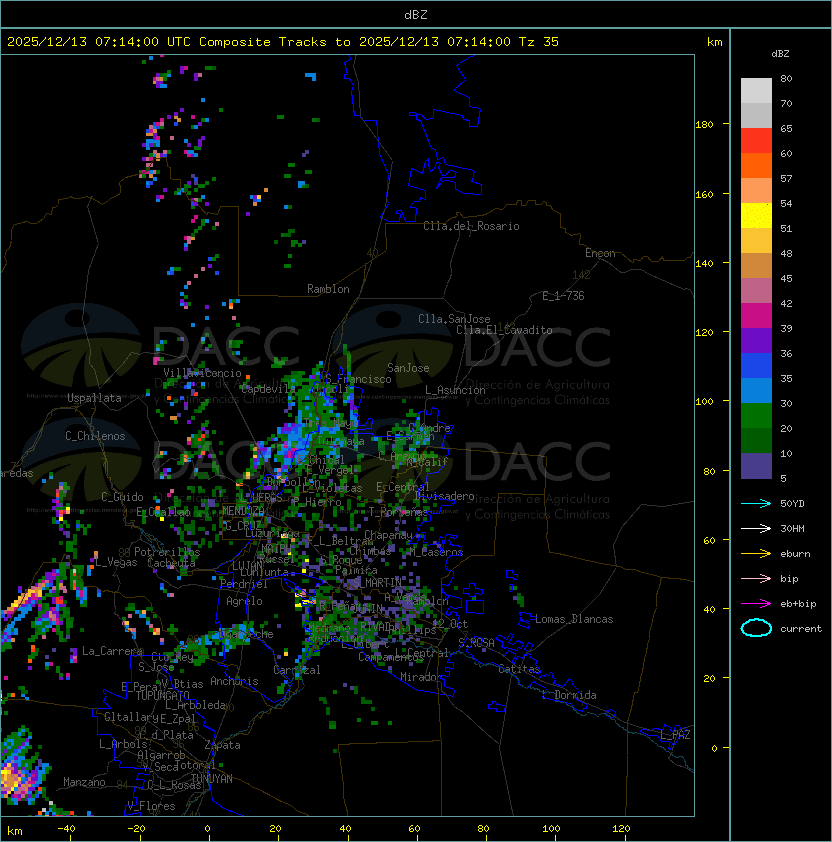Click the C_Chilenos place label
The width and height of the screenshot is (832, 842).
95,436
